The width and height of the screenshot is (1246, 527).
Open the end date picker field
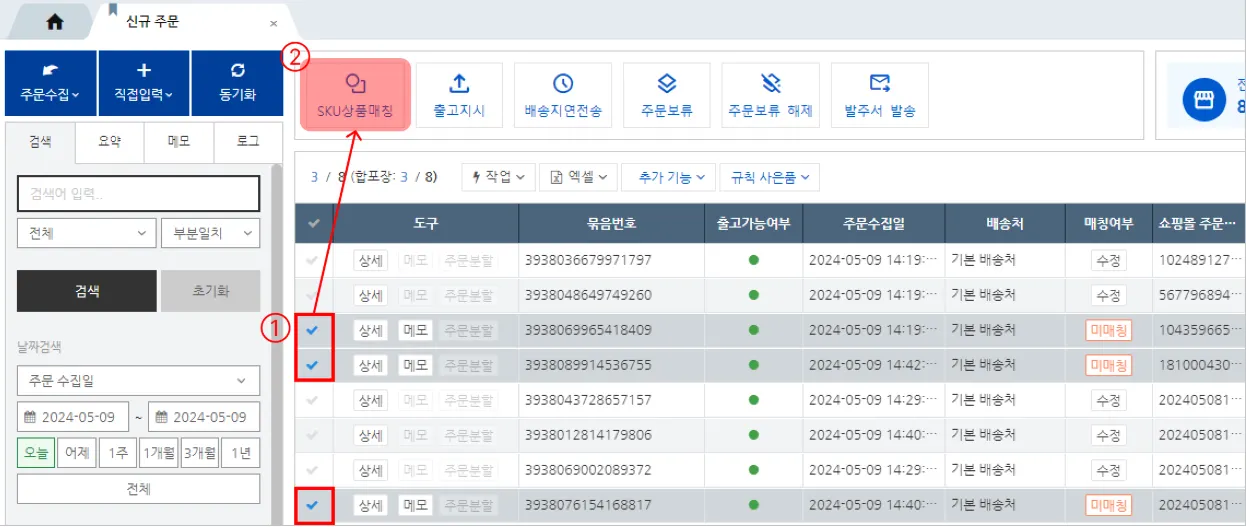click(205, 417)
